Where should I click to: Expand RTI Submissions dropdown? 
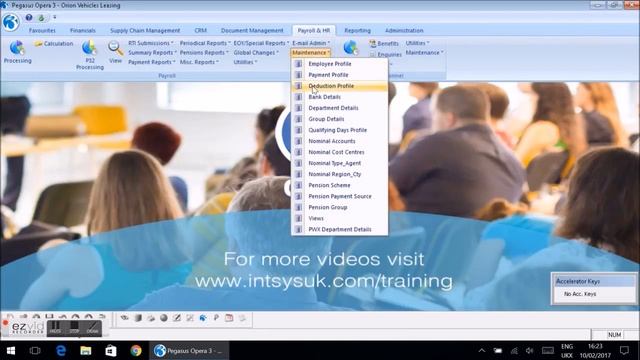151,43
